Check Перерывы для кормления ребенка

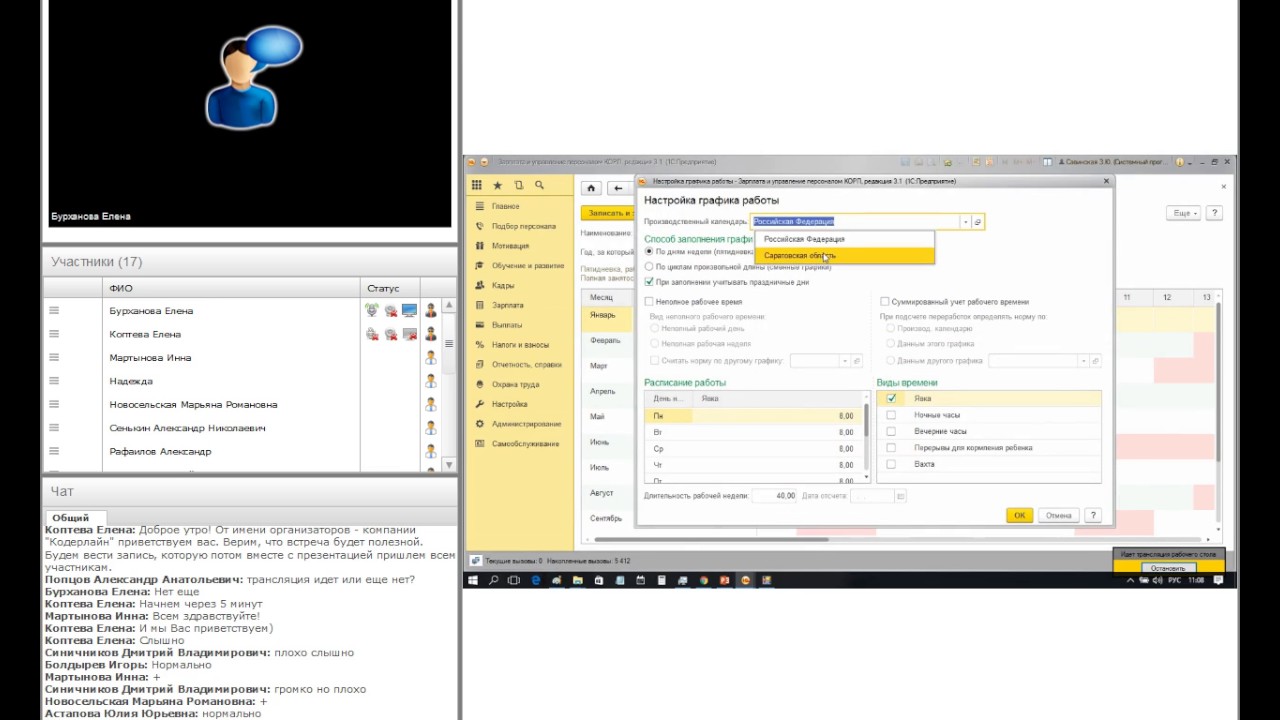click(891, 448)
